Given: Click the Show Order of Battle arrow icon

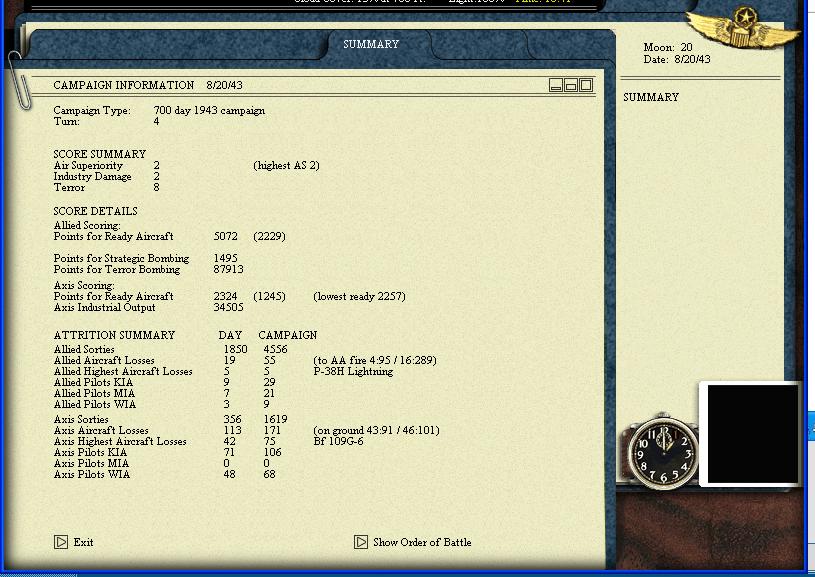Looking at the screenshot, I should pos(361,542).
